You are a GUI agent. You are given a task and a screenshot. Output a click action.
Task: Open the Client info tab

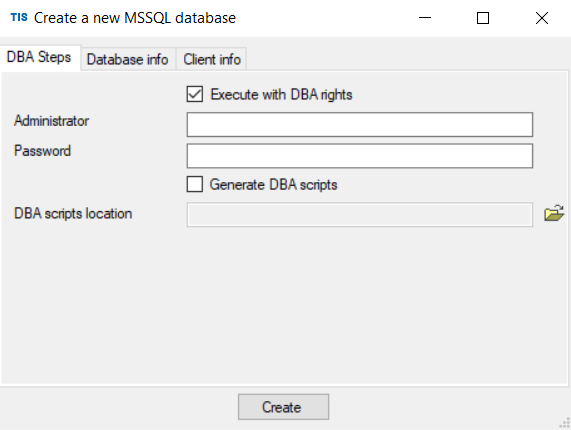tap(212, 59)
